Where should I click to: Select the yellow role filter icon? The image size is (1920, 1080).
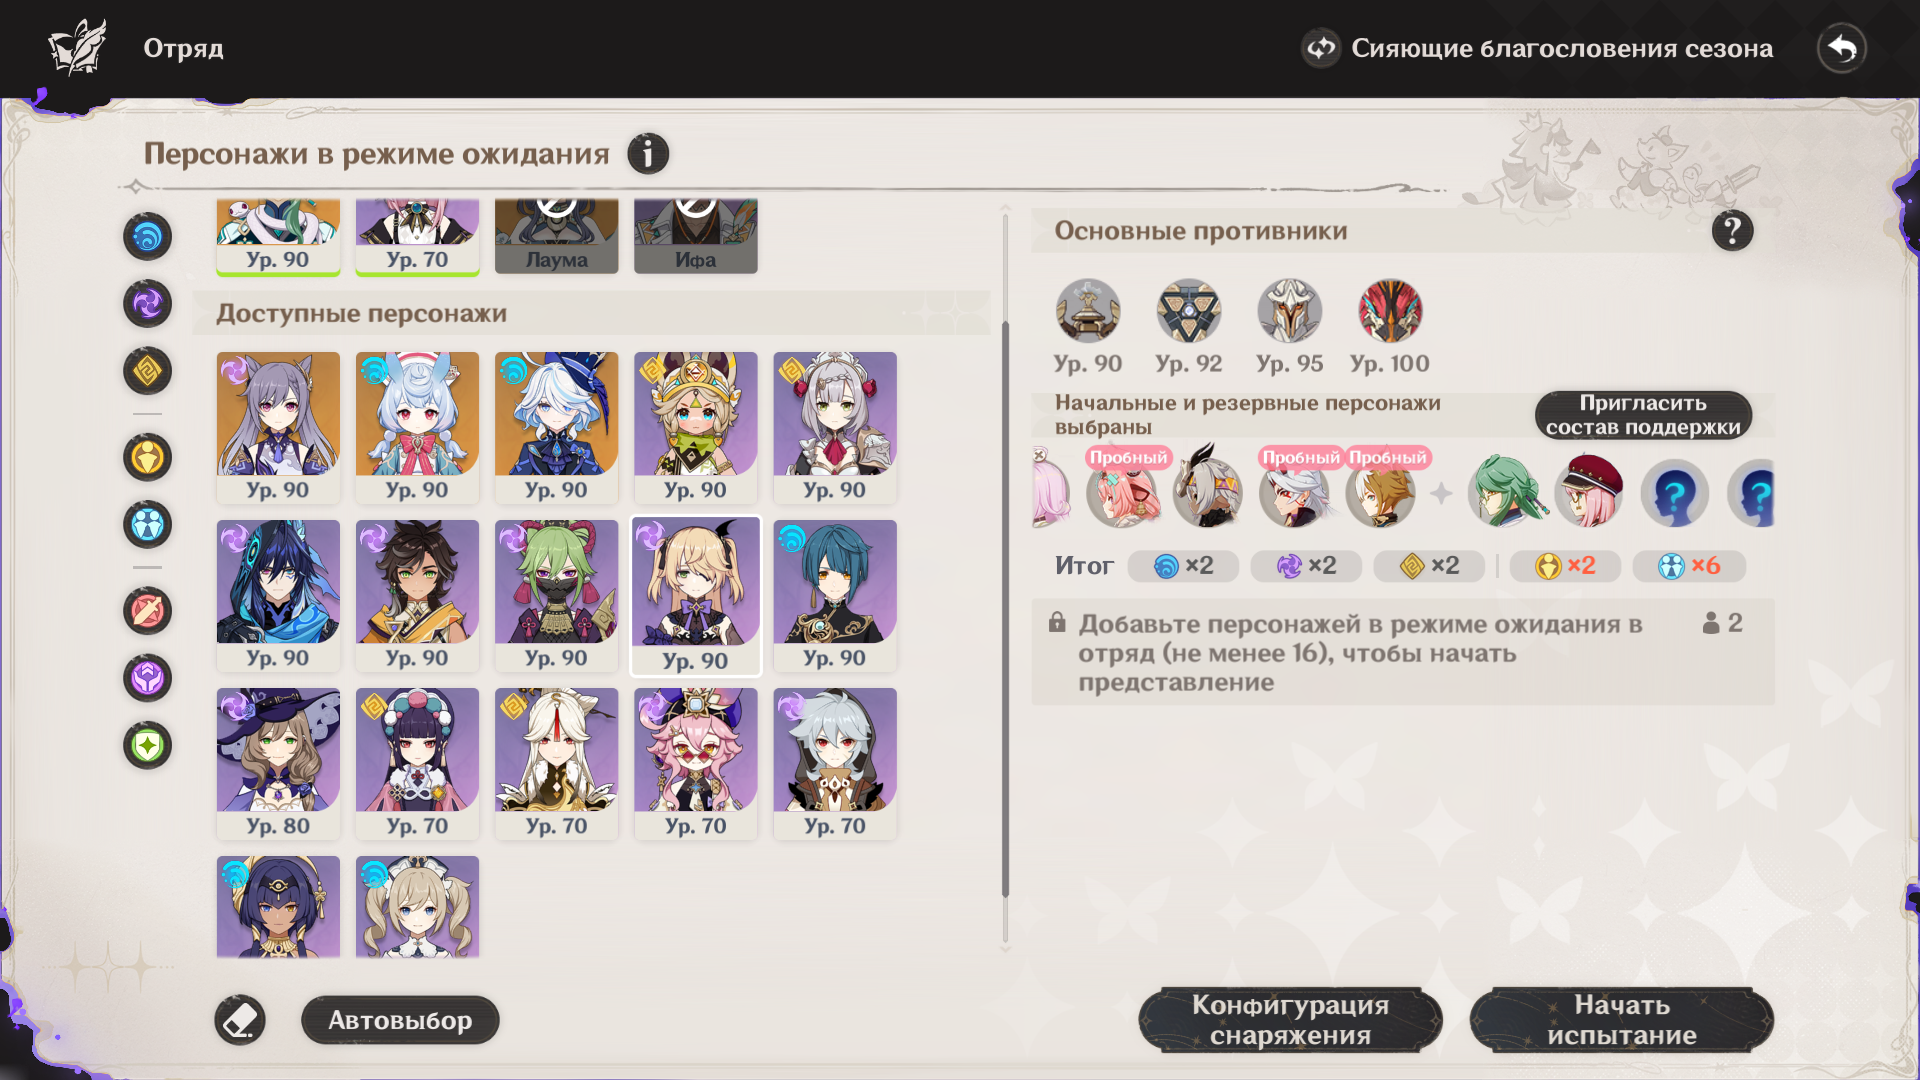[148, 458]
